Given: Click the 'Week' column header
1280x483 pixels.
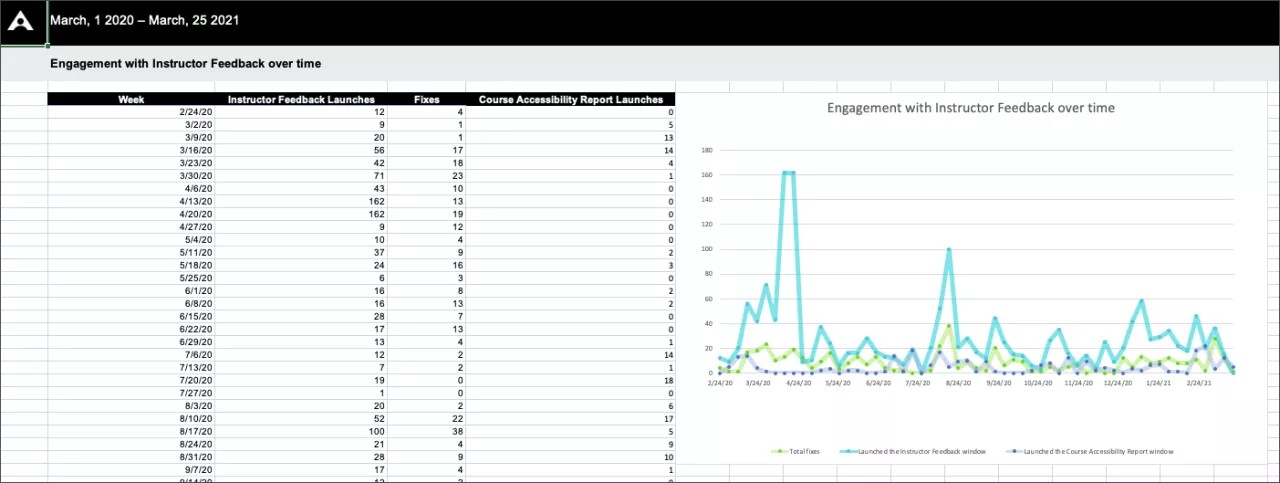Looking at the screenshot, I should (131, 99).
